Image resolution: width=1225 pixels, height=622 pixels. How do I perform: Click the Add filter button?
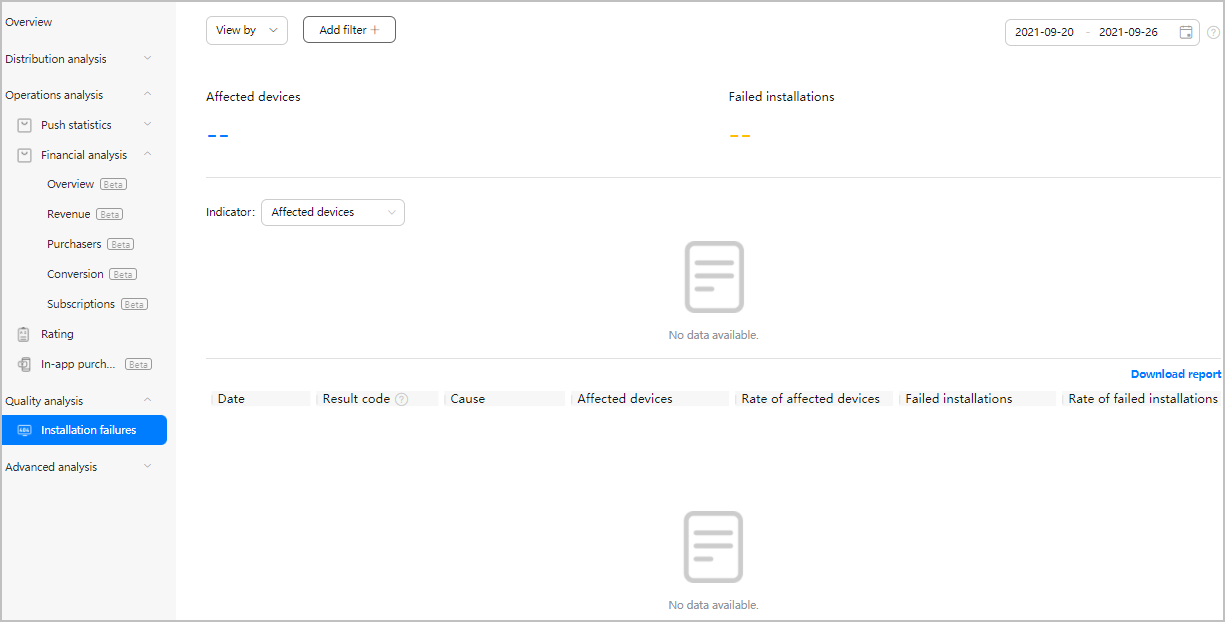pos(349,29)
